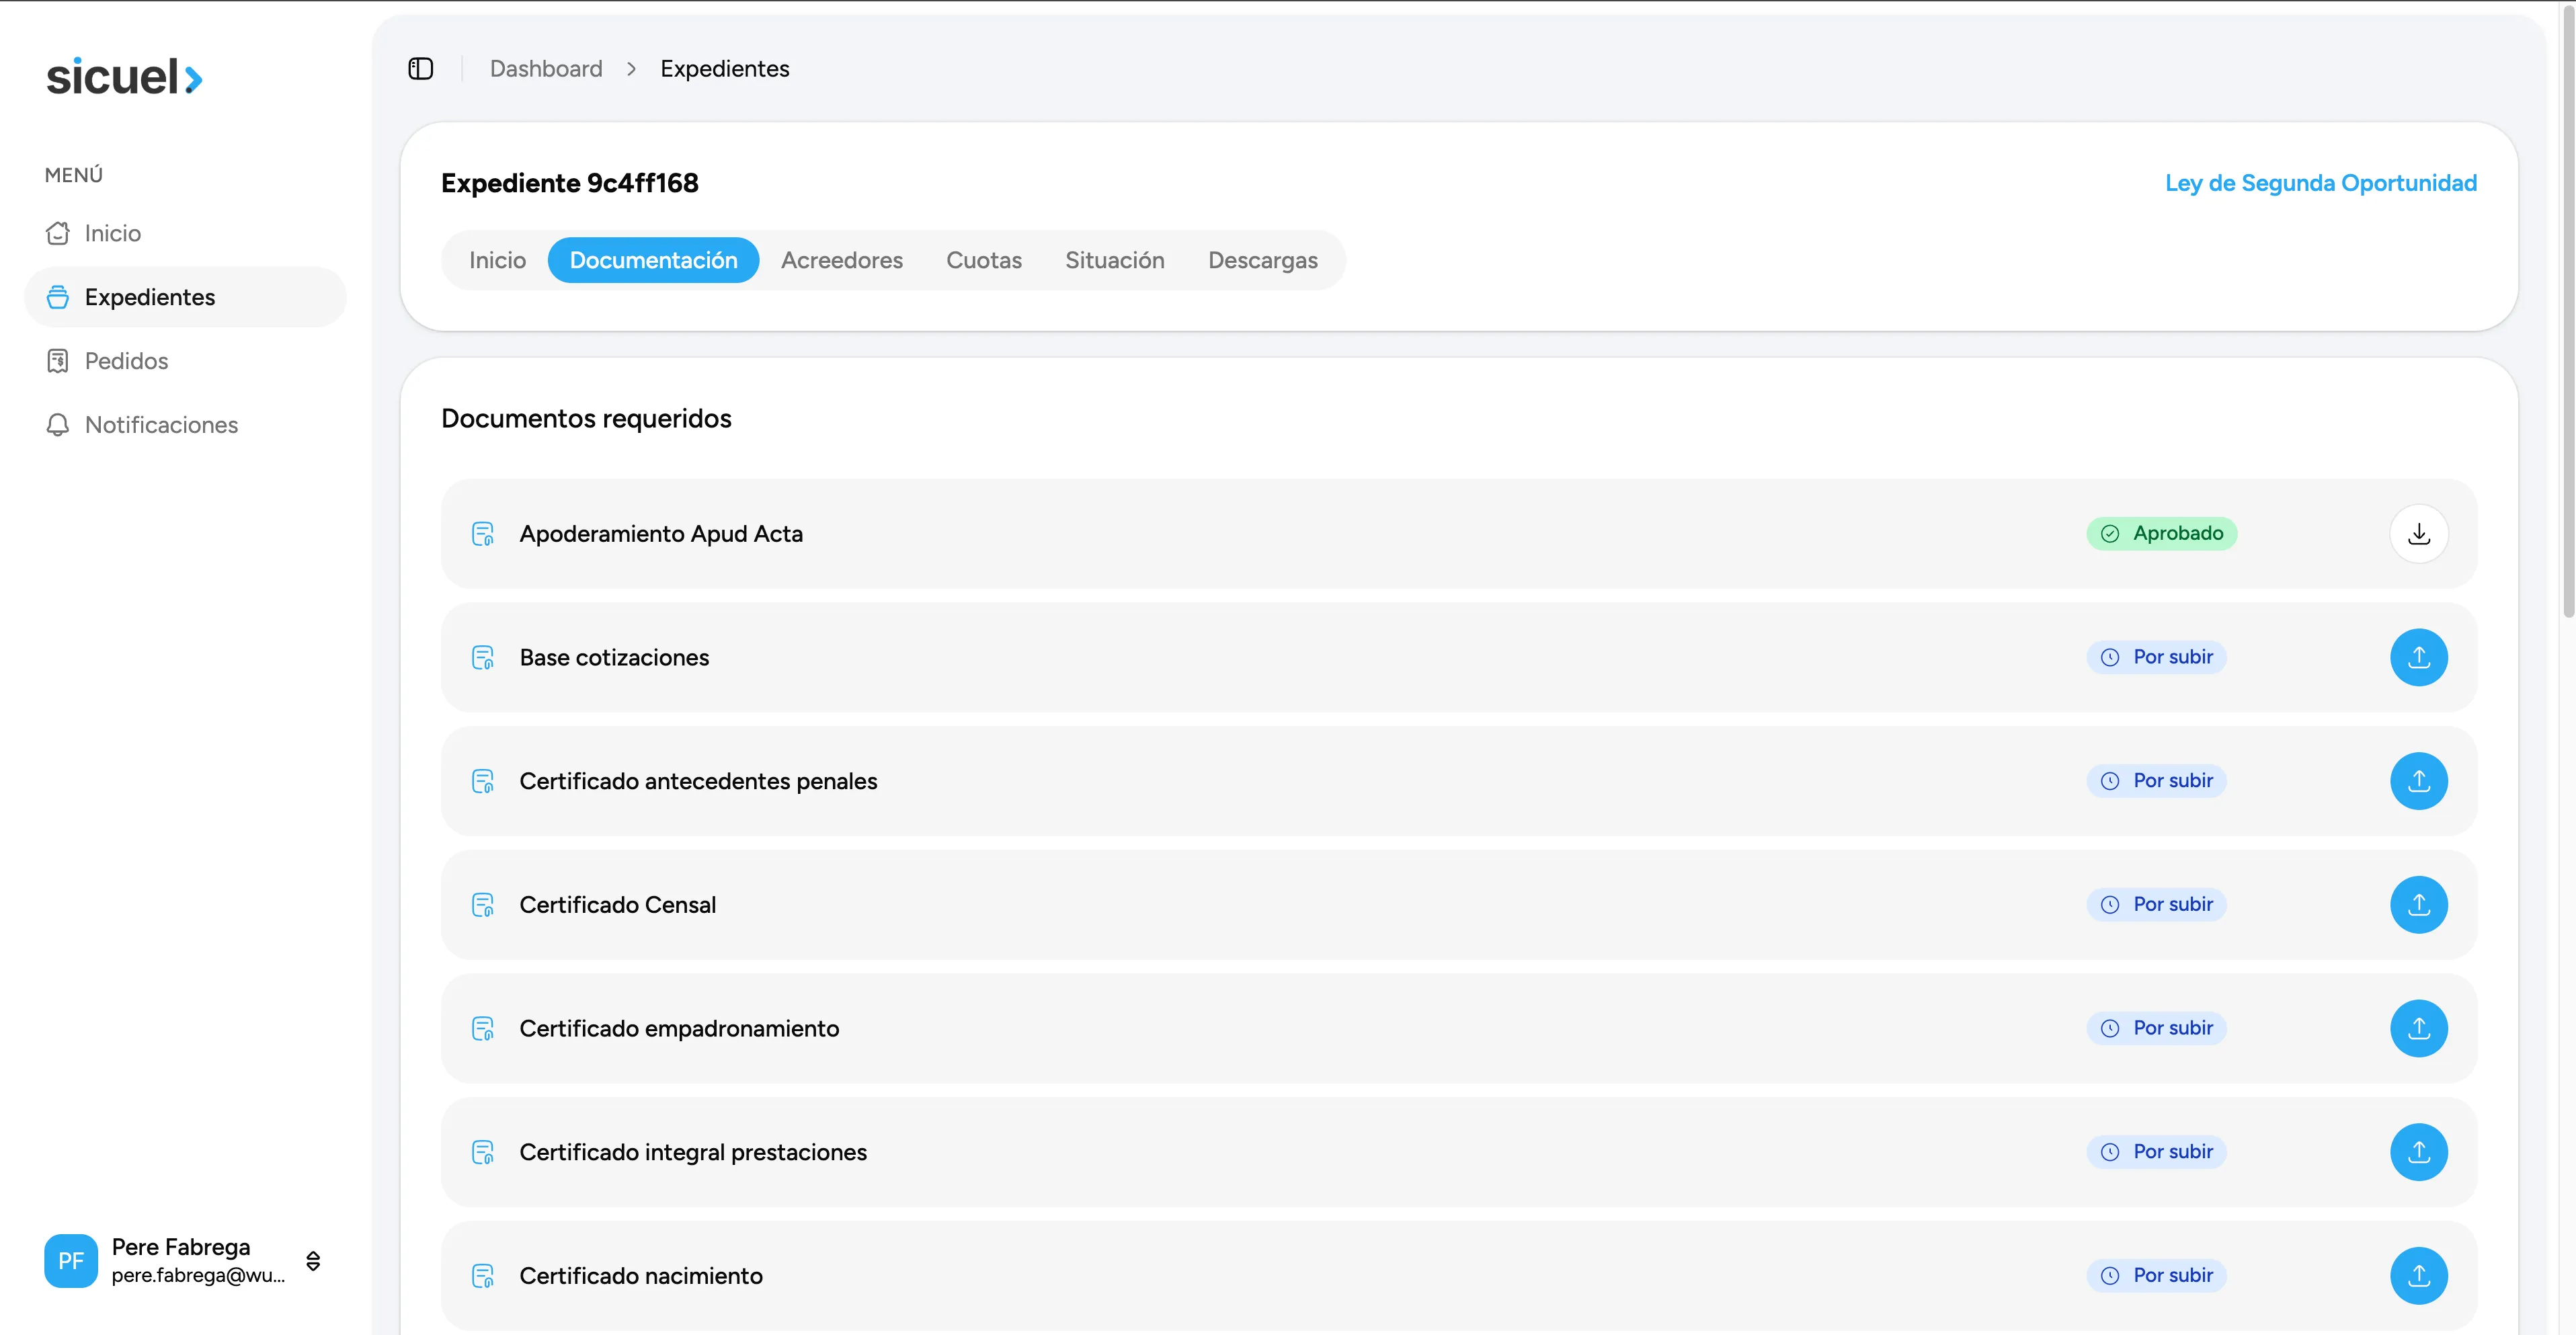Upload the Certificado Censal document
This screenshot has width=2576, height=1335.
(2419, 905)
